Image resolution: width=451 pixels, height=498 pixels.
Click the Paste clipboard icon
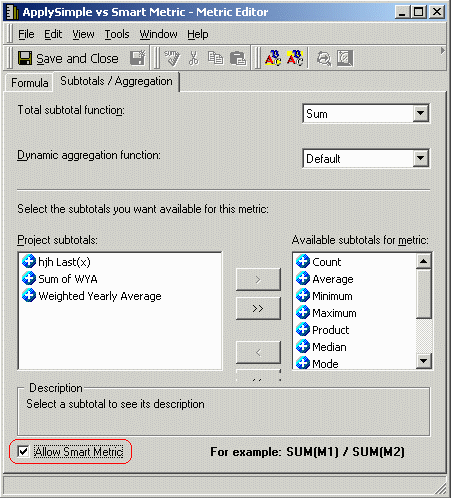(238, 58)
